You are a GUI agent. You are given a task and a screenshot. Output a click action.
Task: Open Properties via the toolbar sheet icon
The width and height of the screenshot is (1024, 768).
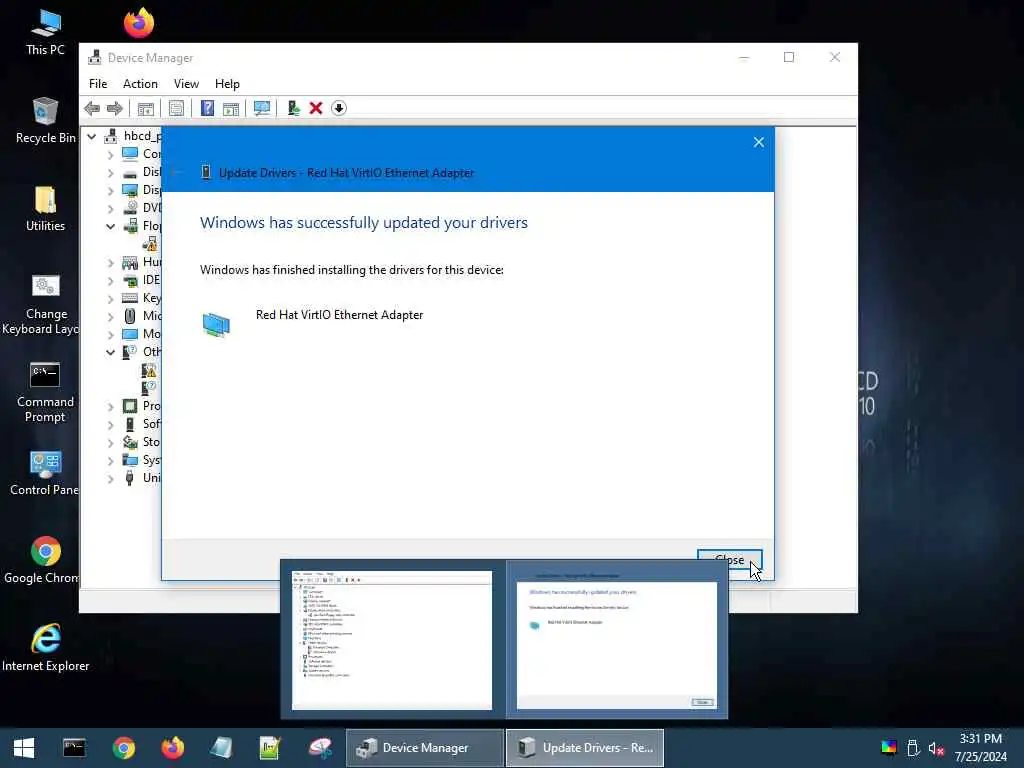click(x=176, y=108)
